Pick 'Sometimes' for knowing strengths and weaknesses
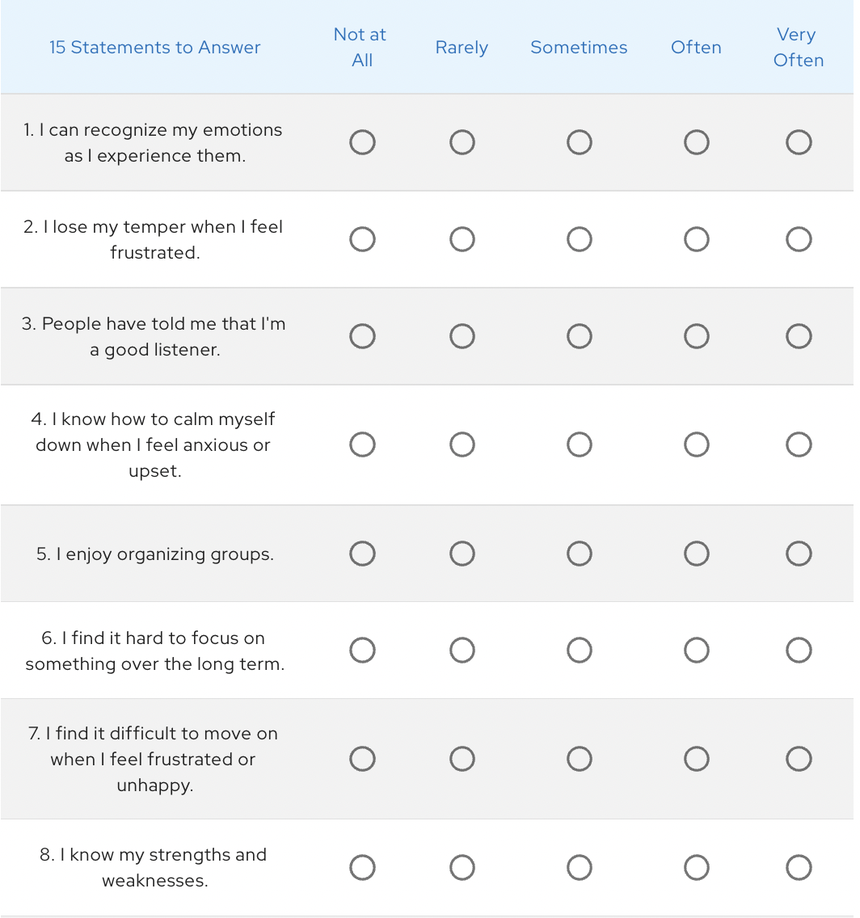The image size is (860, 918). 579,868
